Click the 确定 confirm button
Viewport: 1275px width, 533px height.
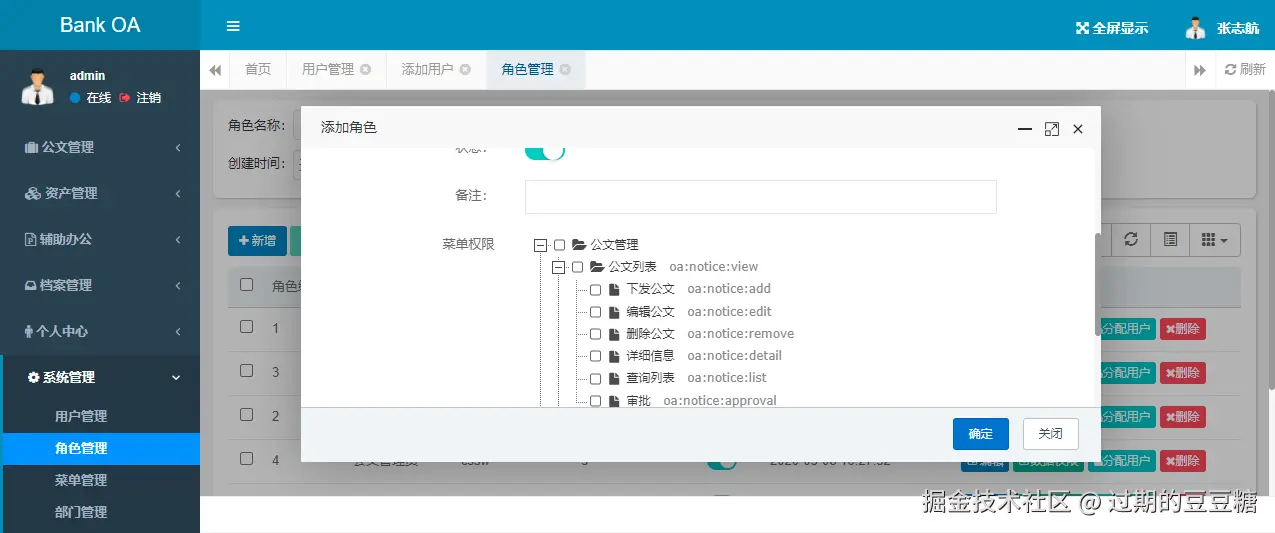point(981,433)
